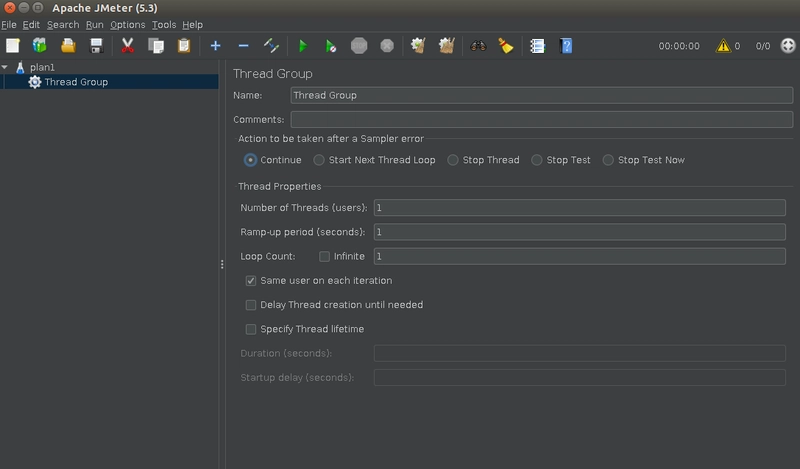Click the Search binoculars icon
The image size is (800, 469).
(478, 46)
